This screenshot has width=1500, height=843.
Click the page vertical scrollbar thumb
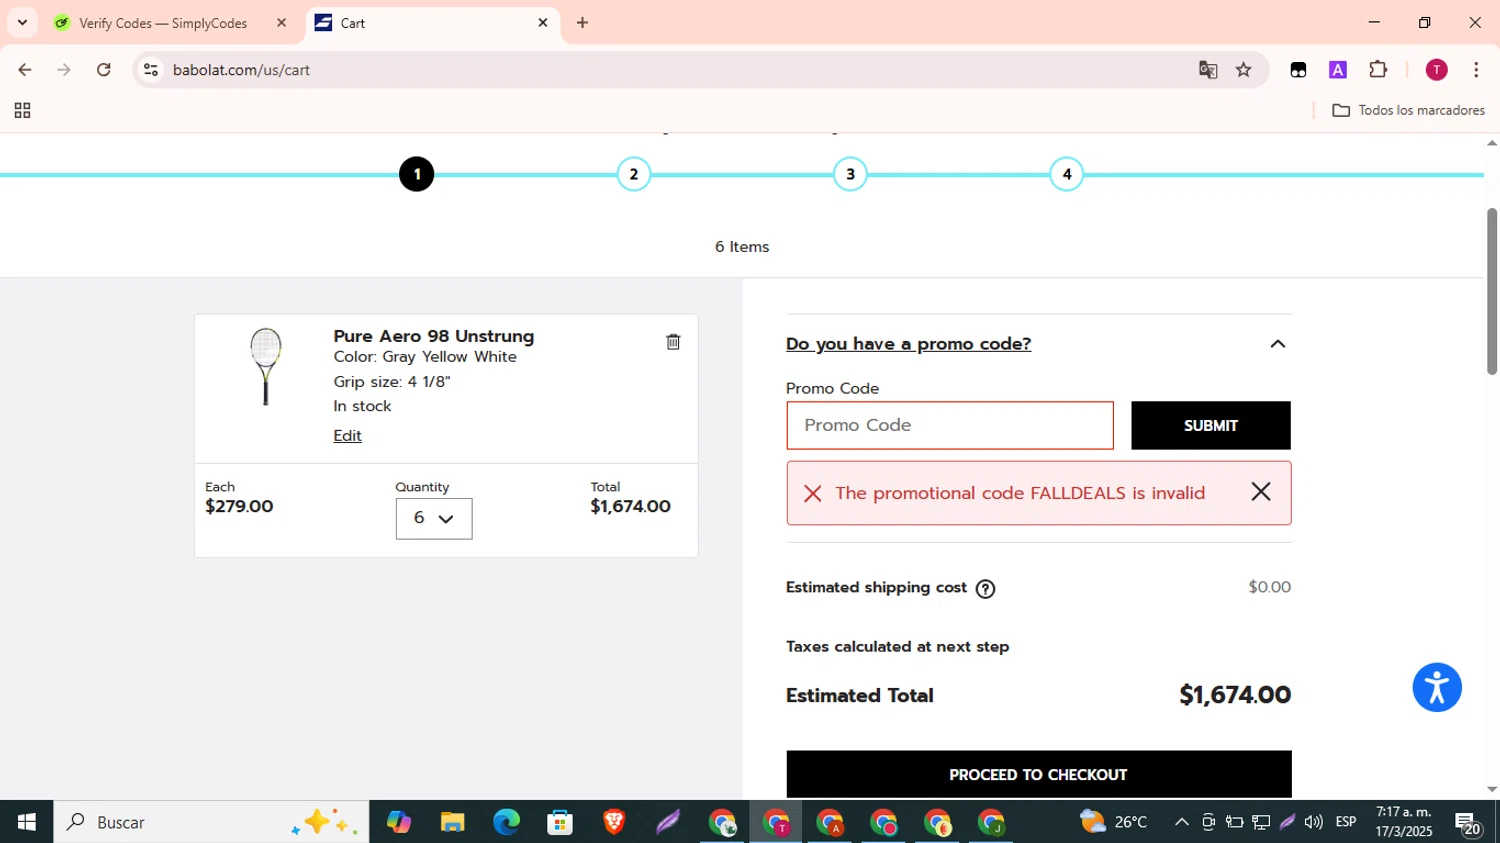click(x=1491, y=291)
